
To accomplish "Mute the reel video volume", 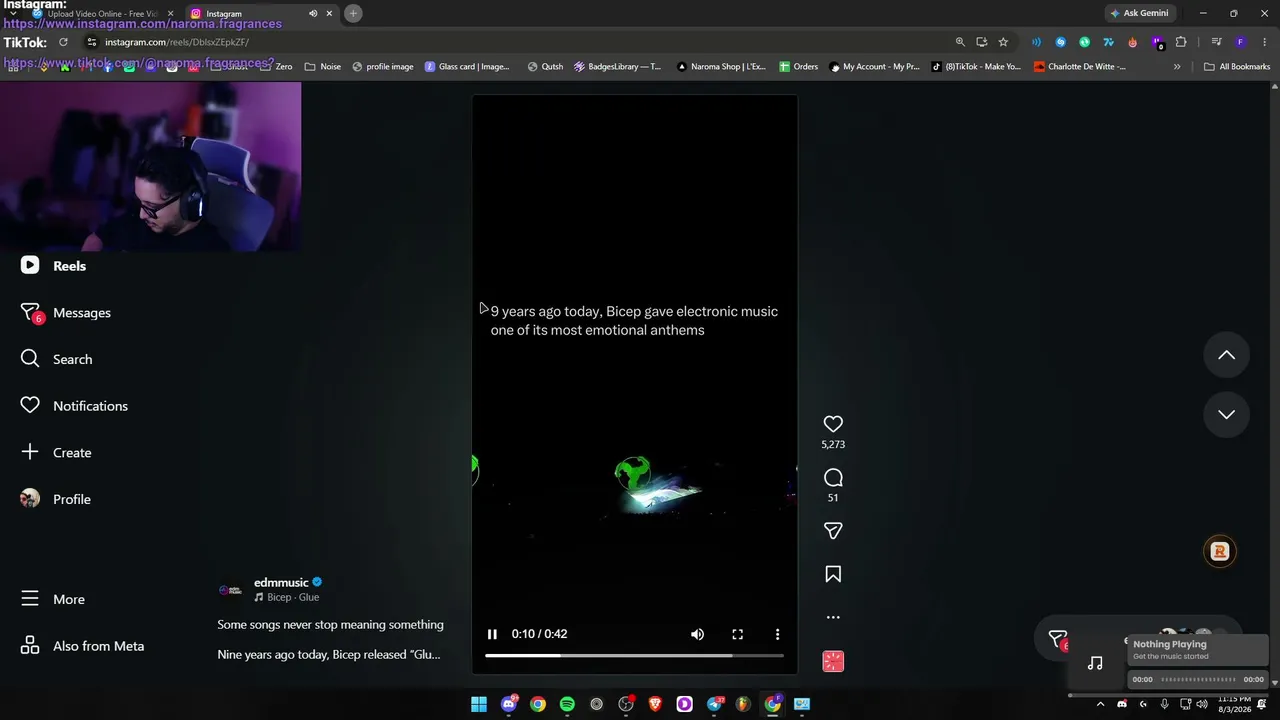I will pos(697,634).
